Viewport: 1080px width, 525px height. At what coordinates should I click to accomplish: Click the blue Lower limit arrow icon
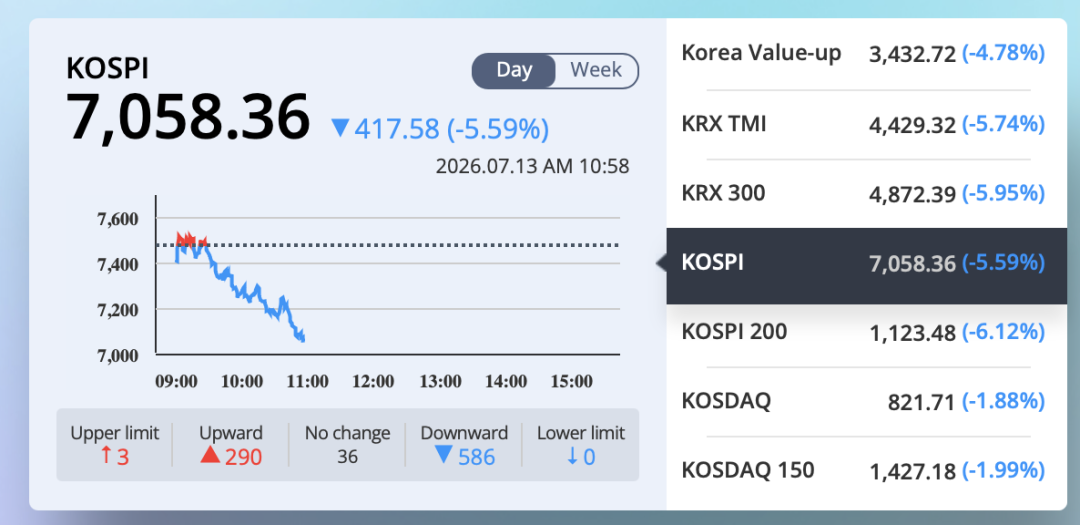572,456
